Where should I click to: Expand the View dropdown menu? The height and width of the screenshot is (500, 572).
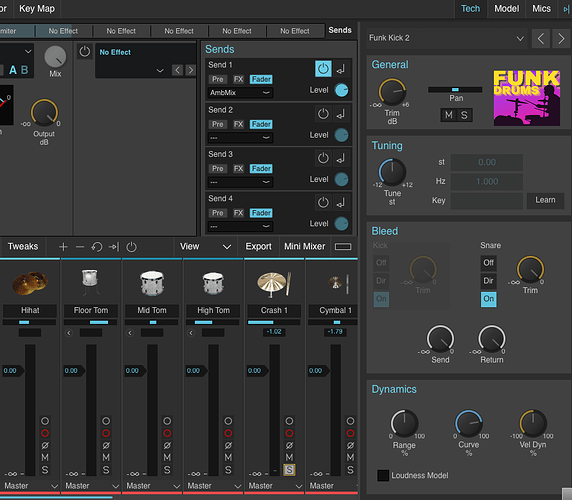click(206, 247)
